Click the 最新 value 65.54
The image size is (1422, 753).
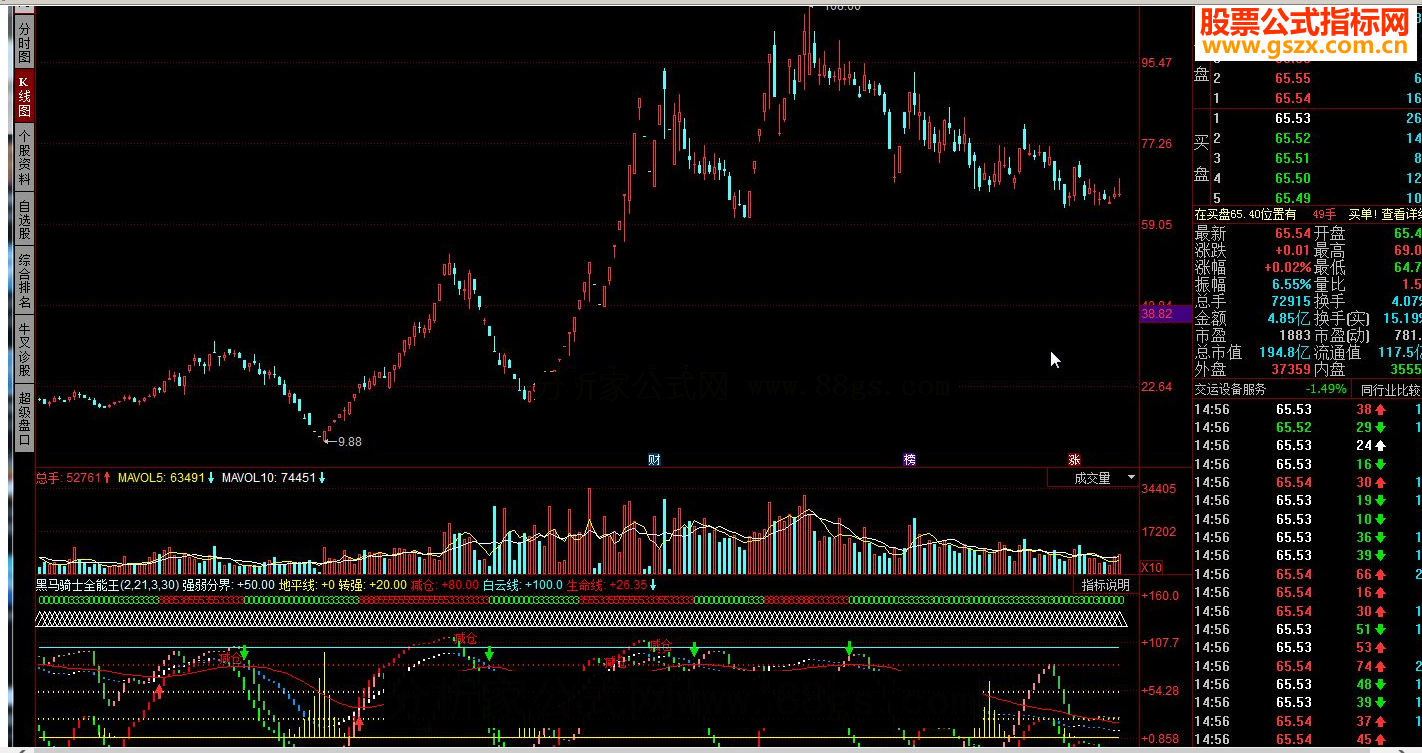coord(1292,233)
